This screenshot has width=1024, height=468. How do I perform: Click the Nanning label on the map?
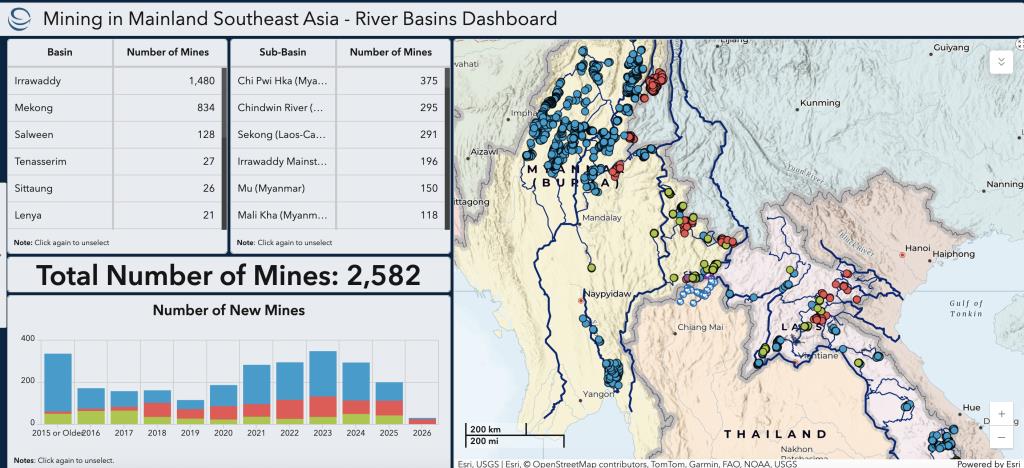coord(1003,185)
